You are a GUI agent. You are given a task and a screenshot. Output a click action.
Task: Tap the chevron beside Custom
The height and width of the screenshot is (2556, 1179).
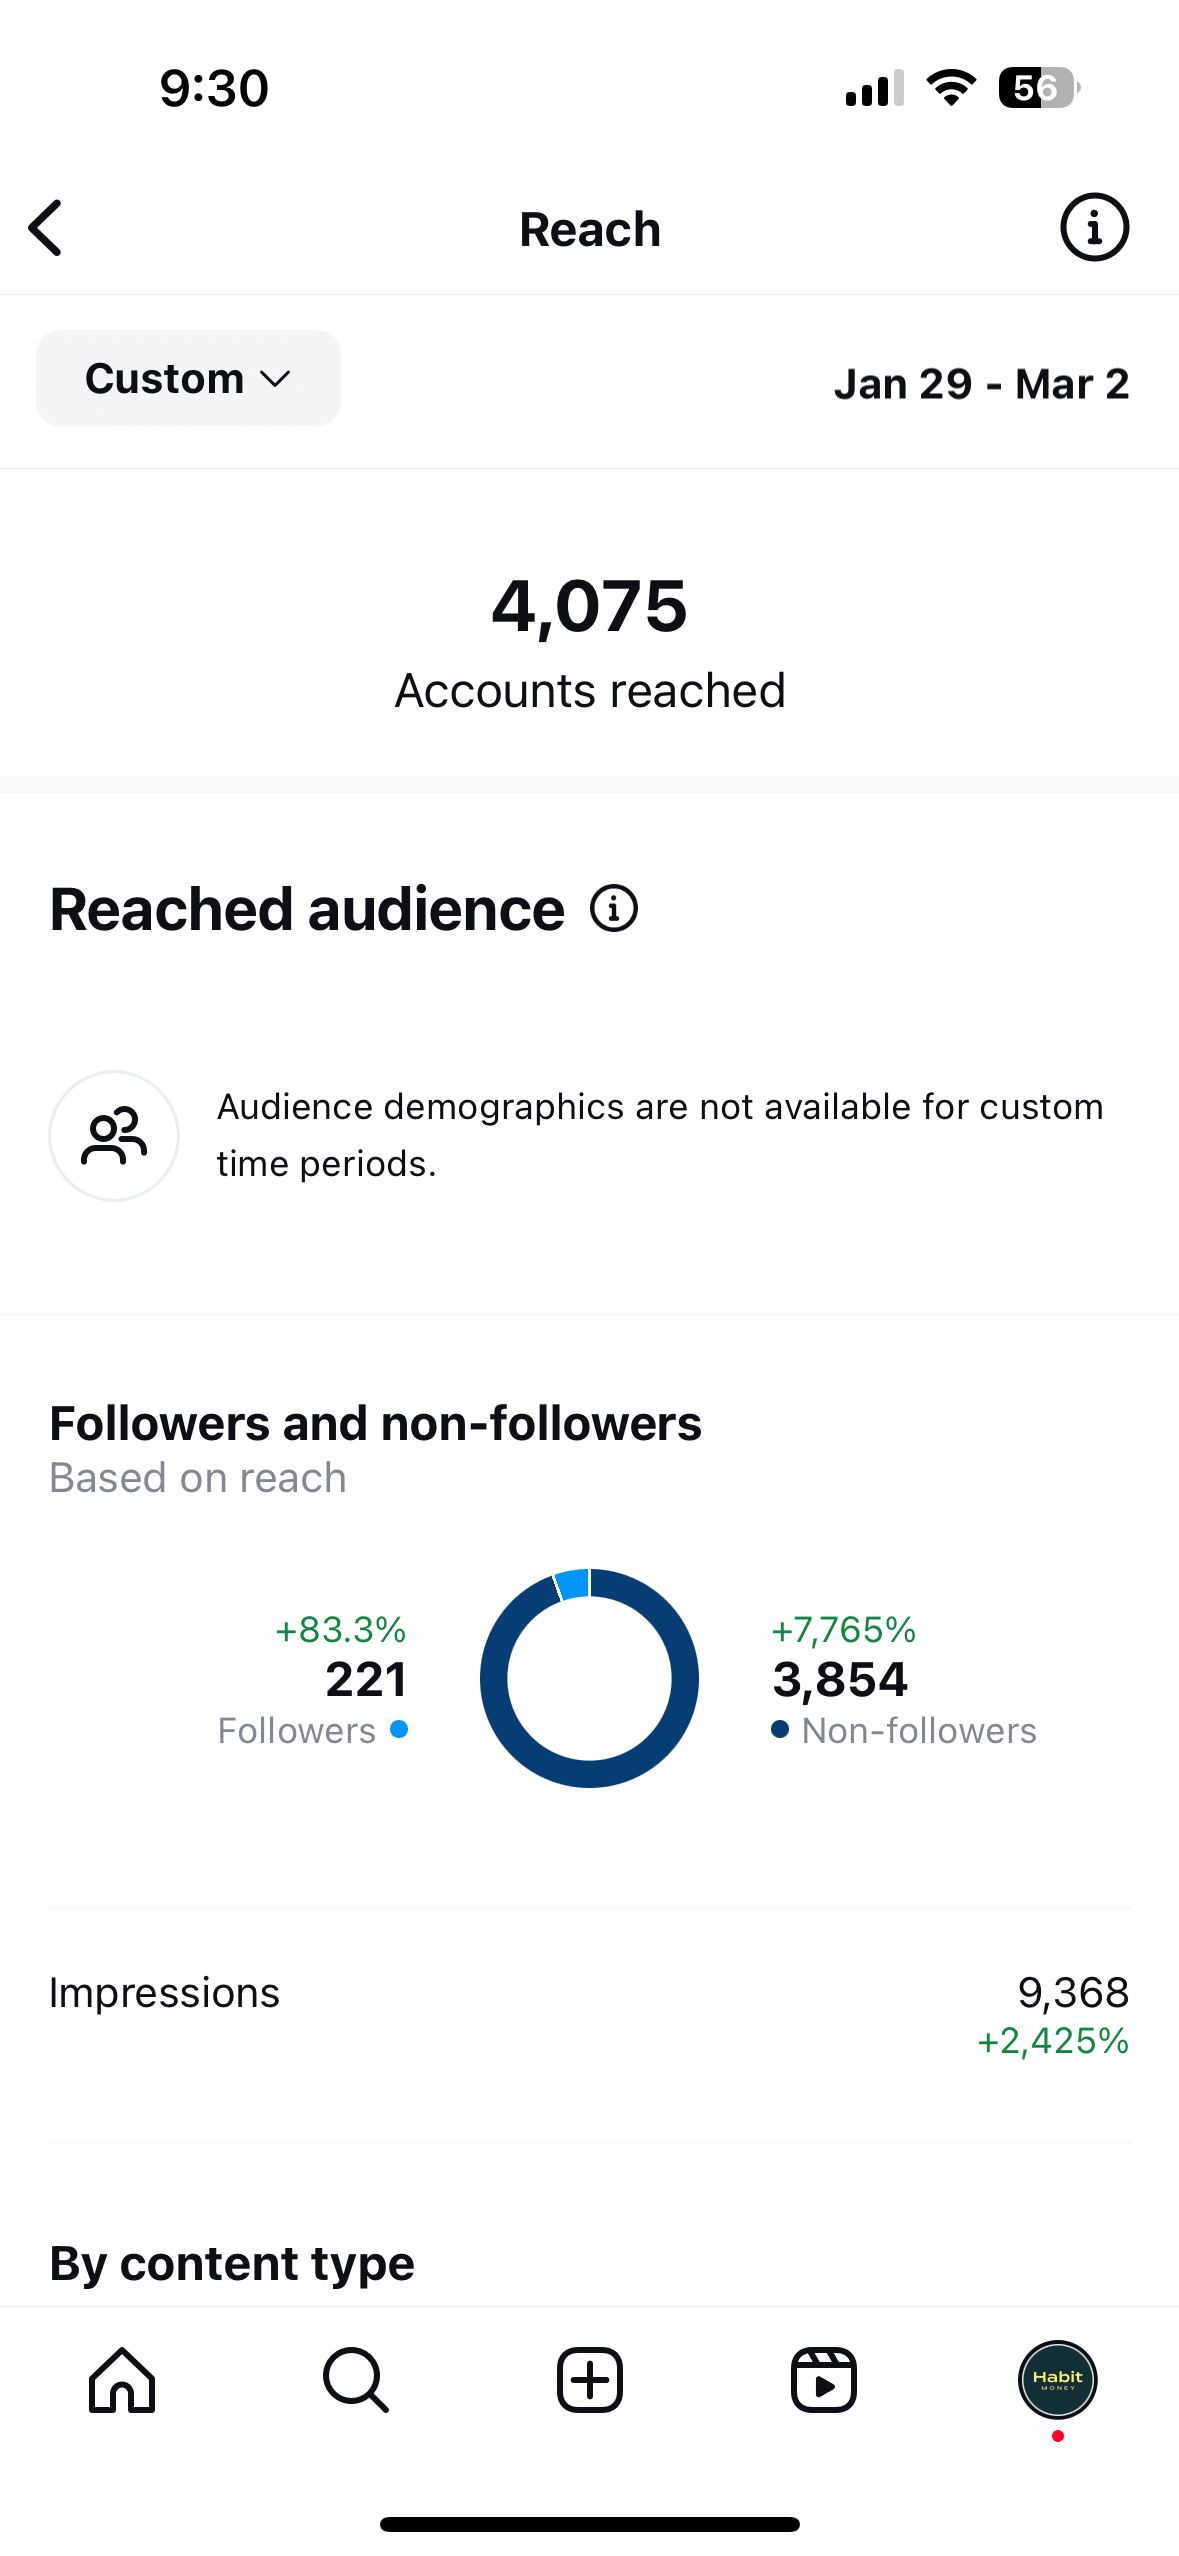275,379
